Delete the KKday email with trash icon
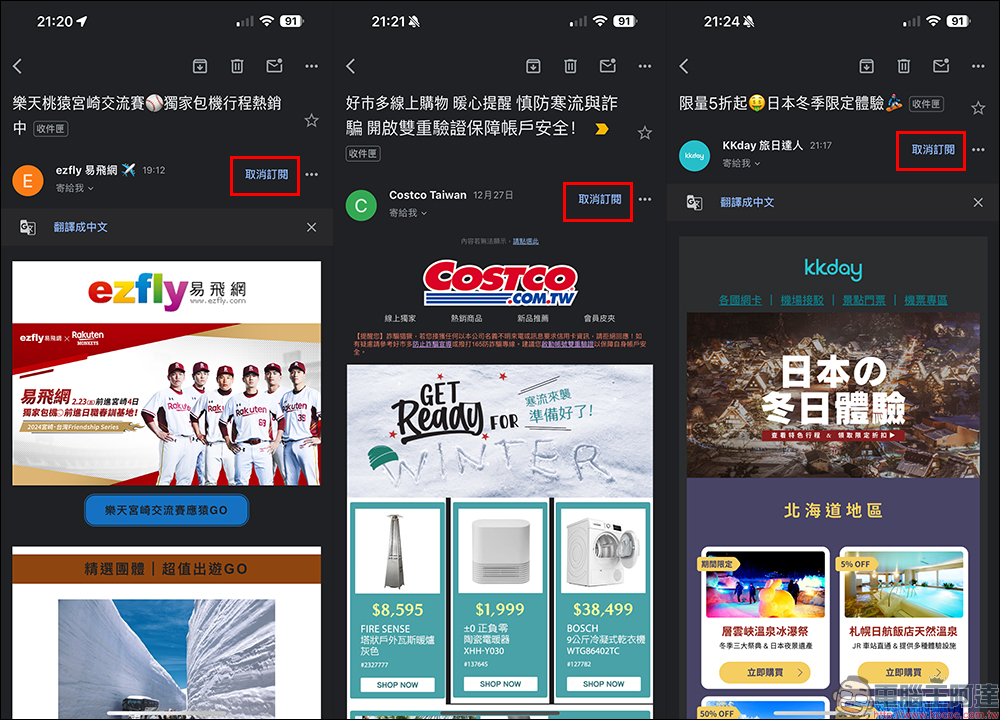Screen dimensions: 1000x720 [904, 66]
